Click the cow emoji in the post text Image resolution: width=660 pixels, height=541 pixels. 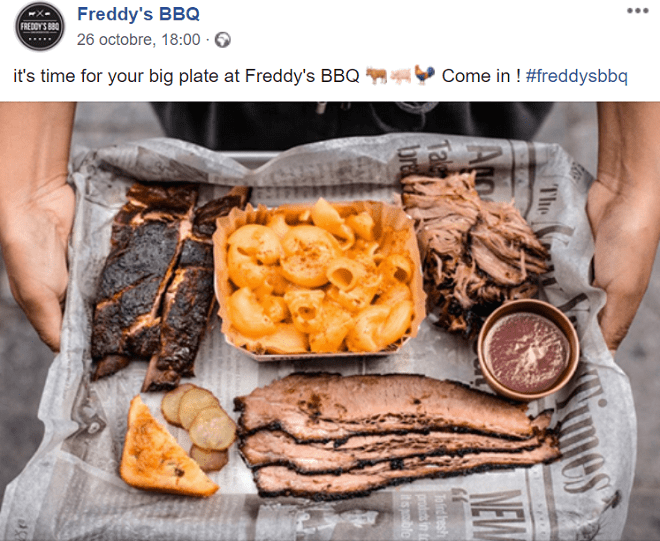[x=376, y=76]
